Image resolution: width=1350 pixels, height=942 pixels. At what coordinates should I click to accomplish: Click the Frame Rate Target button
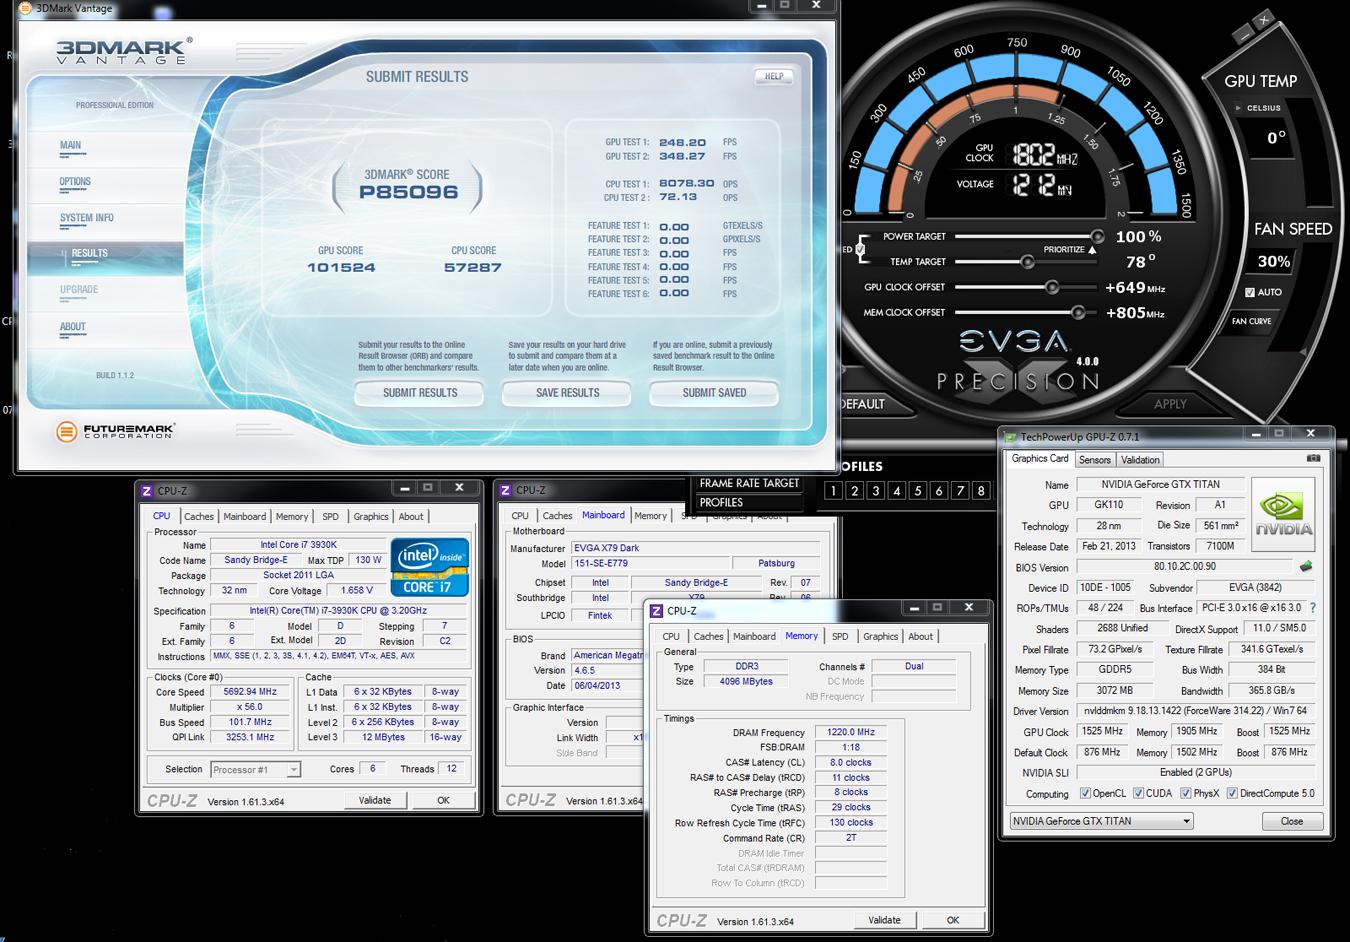tap(749, 483)
